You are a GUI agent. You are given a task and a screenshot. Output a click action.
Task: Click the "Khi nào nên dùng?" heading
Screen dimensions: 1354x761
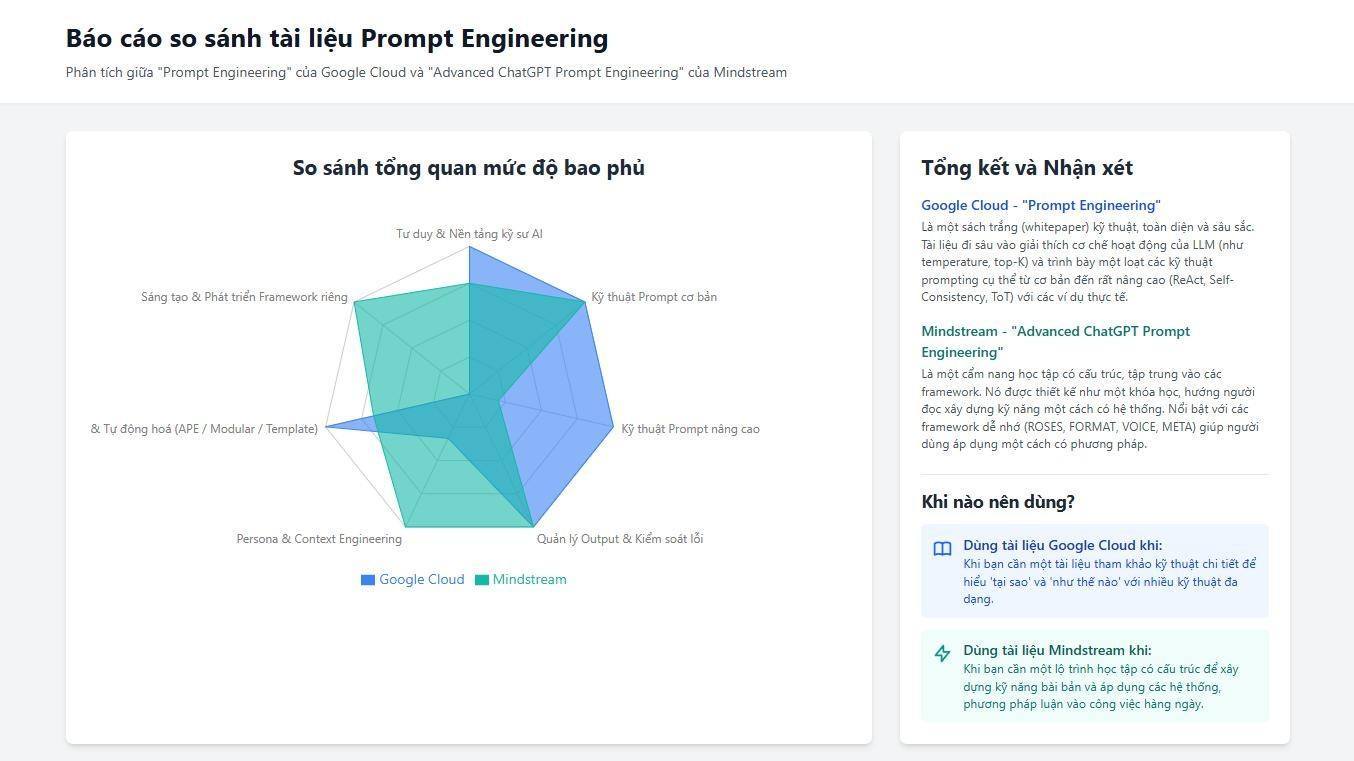click(998, 502)
